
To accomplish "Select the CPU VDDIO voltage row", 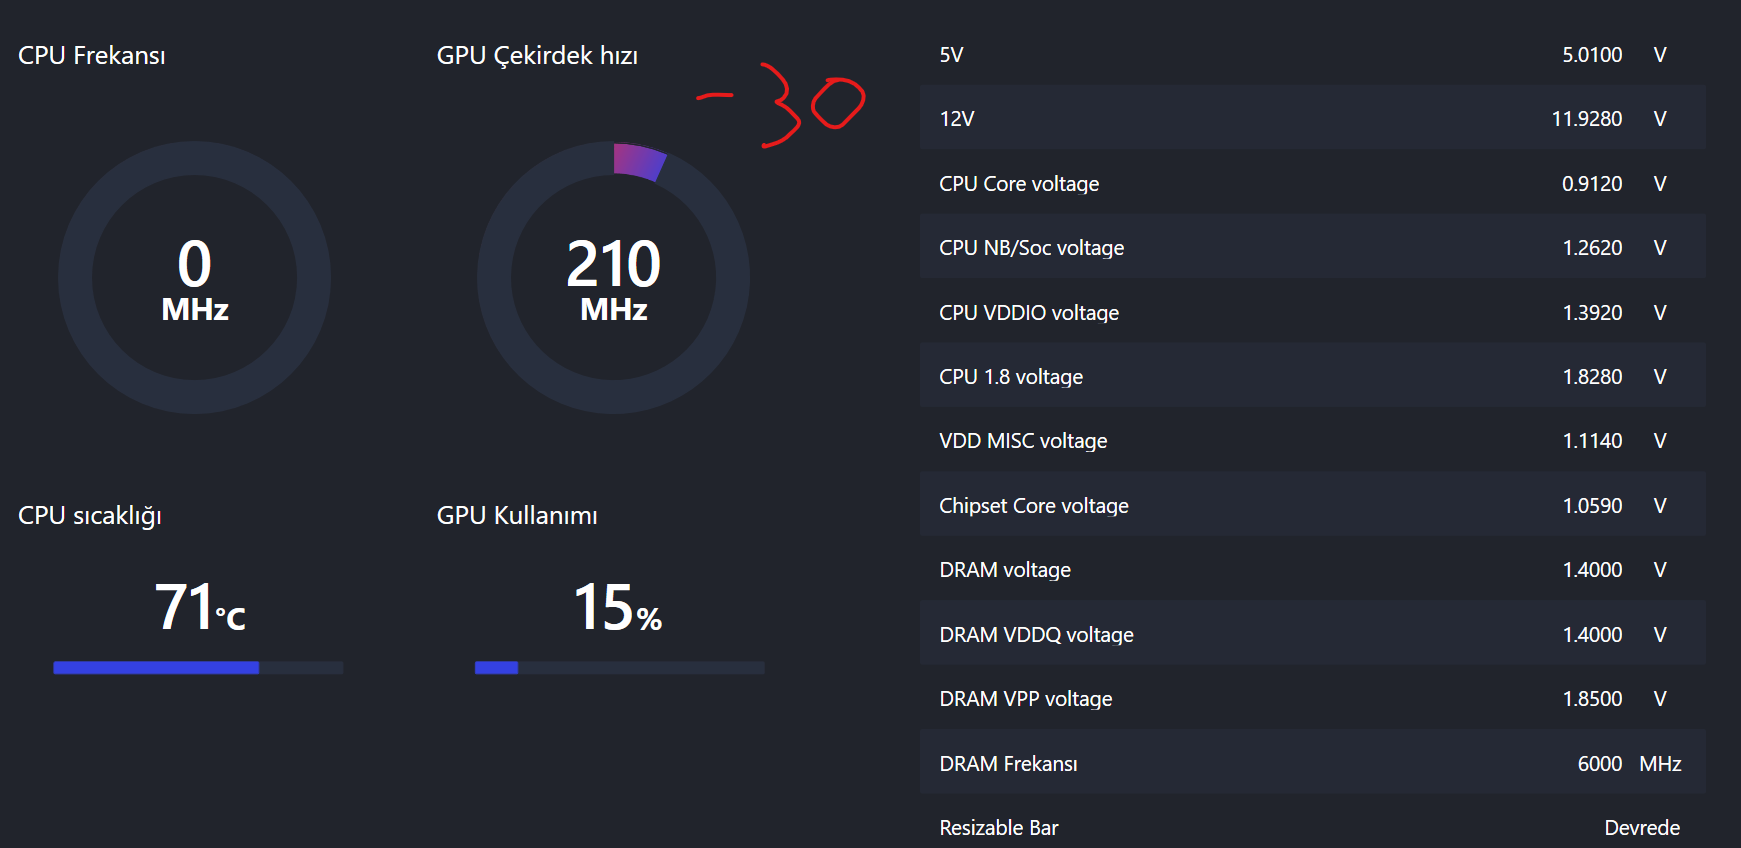I will [x=1312, y=312].
